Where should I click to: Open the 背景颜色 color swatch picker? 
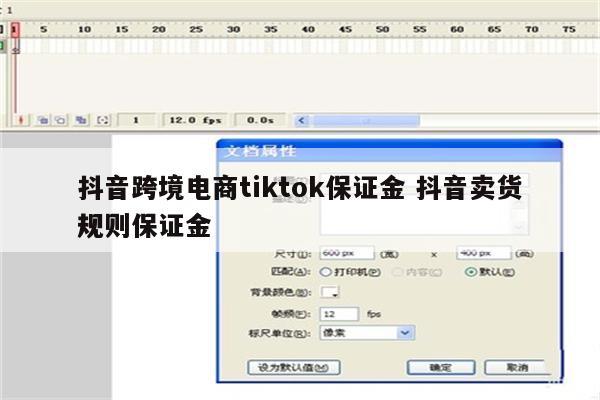(x=329, y=292)
